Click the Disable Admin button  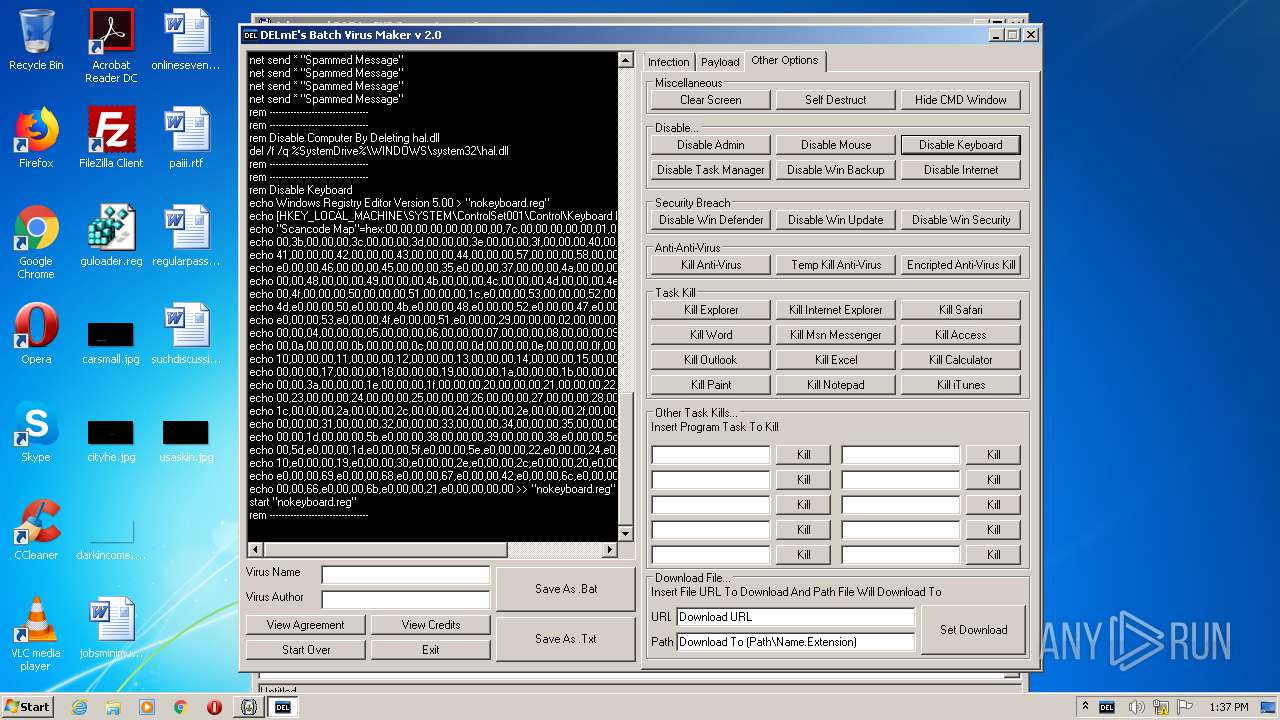pyautogui.click(x=711, y=145)
